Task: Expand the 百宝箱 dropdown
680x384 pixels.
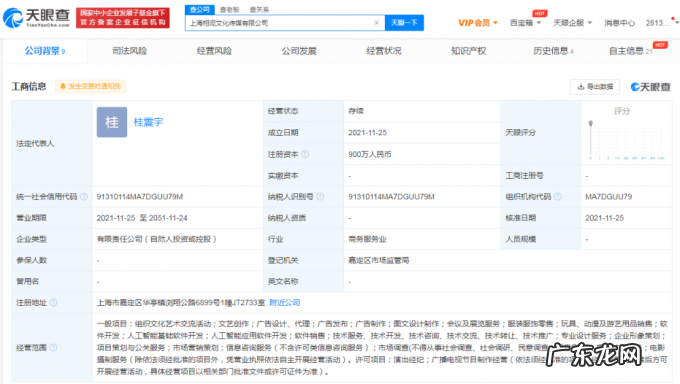Action: click(x=525, y=23)
